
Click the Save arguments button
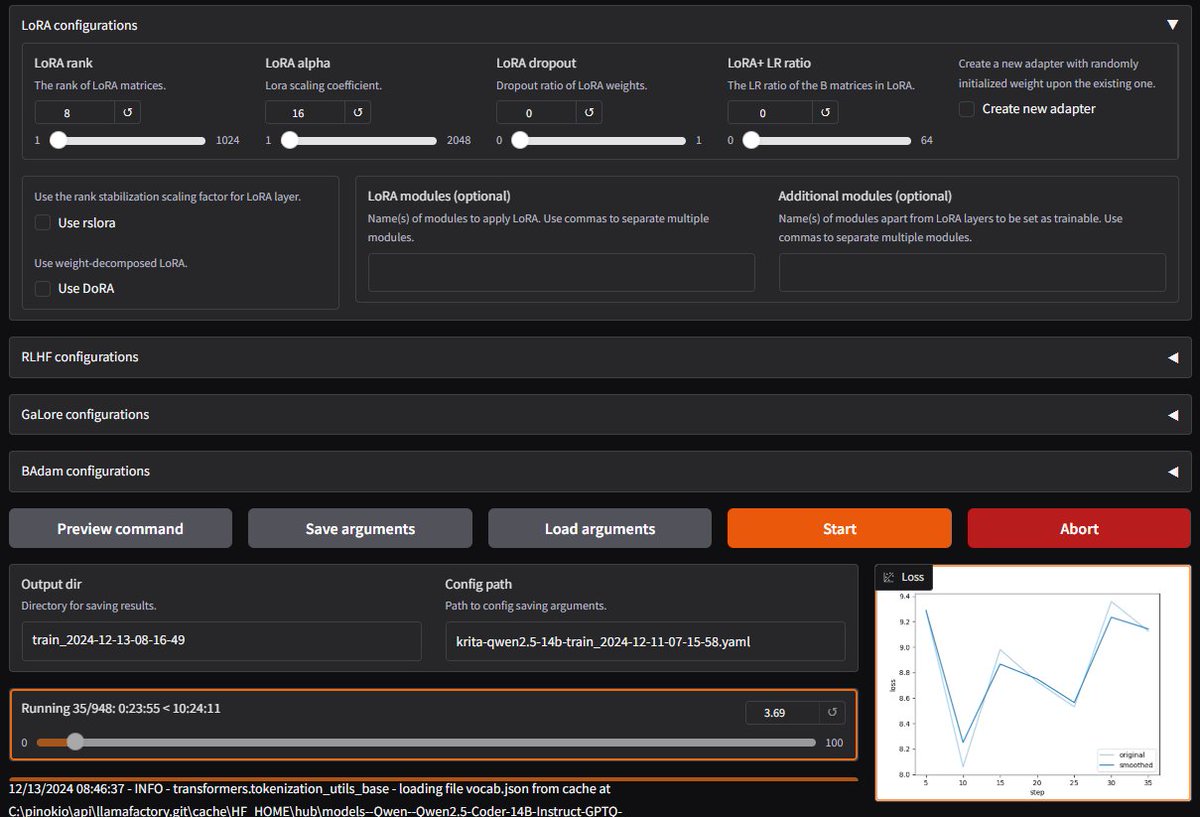click(360, 528)
